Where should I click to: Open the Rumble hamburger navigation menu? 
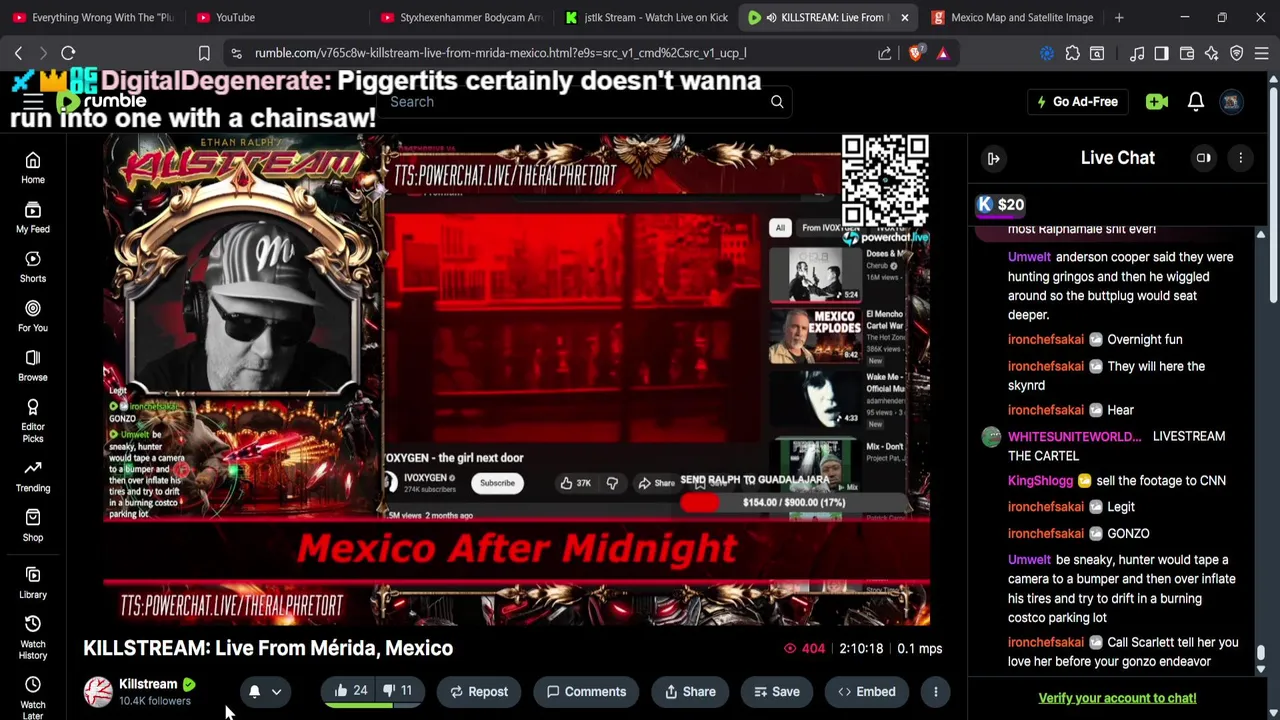33,102
